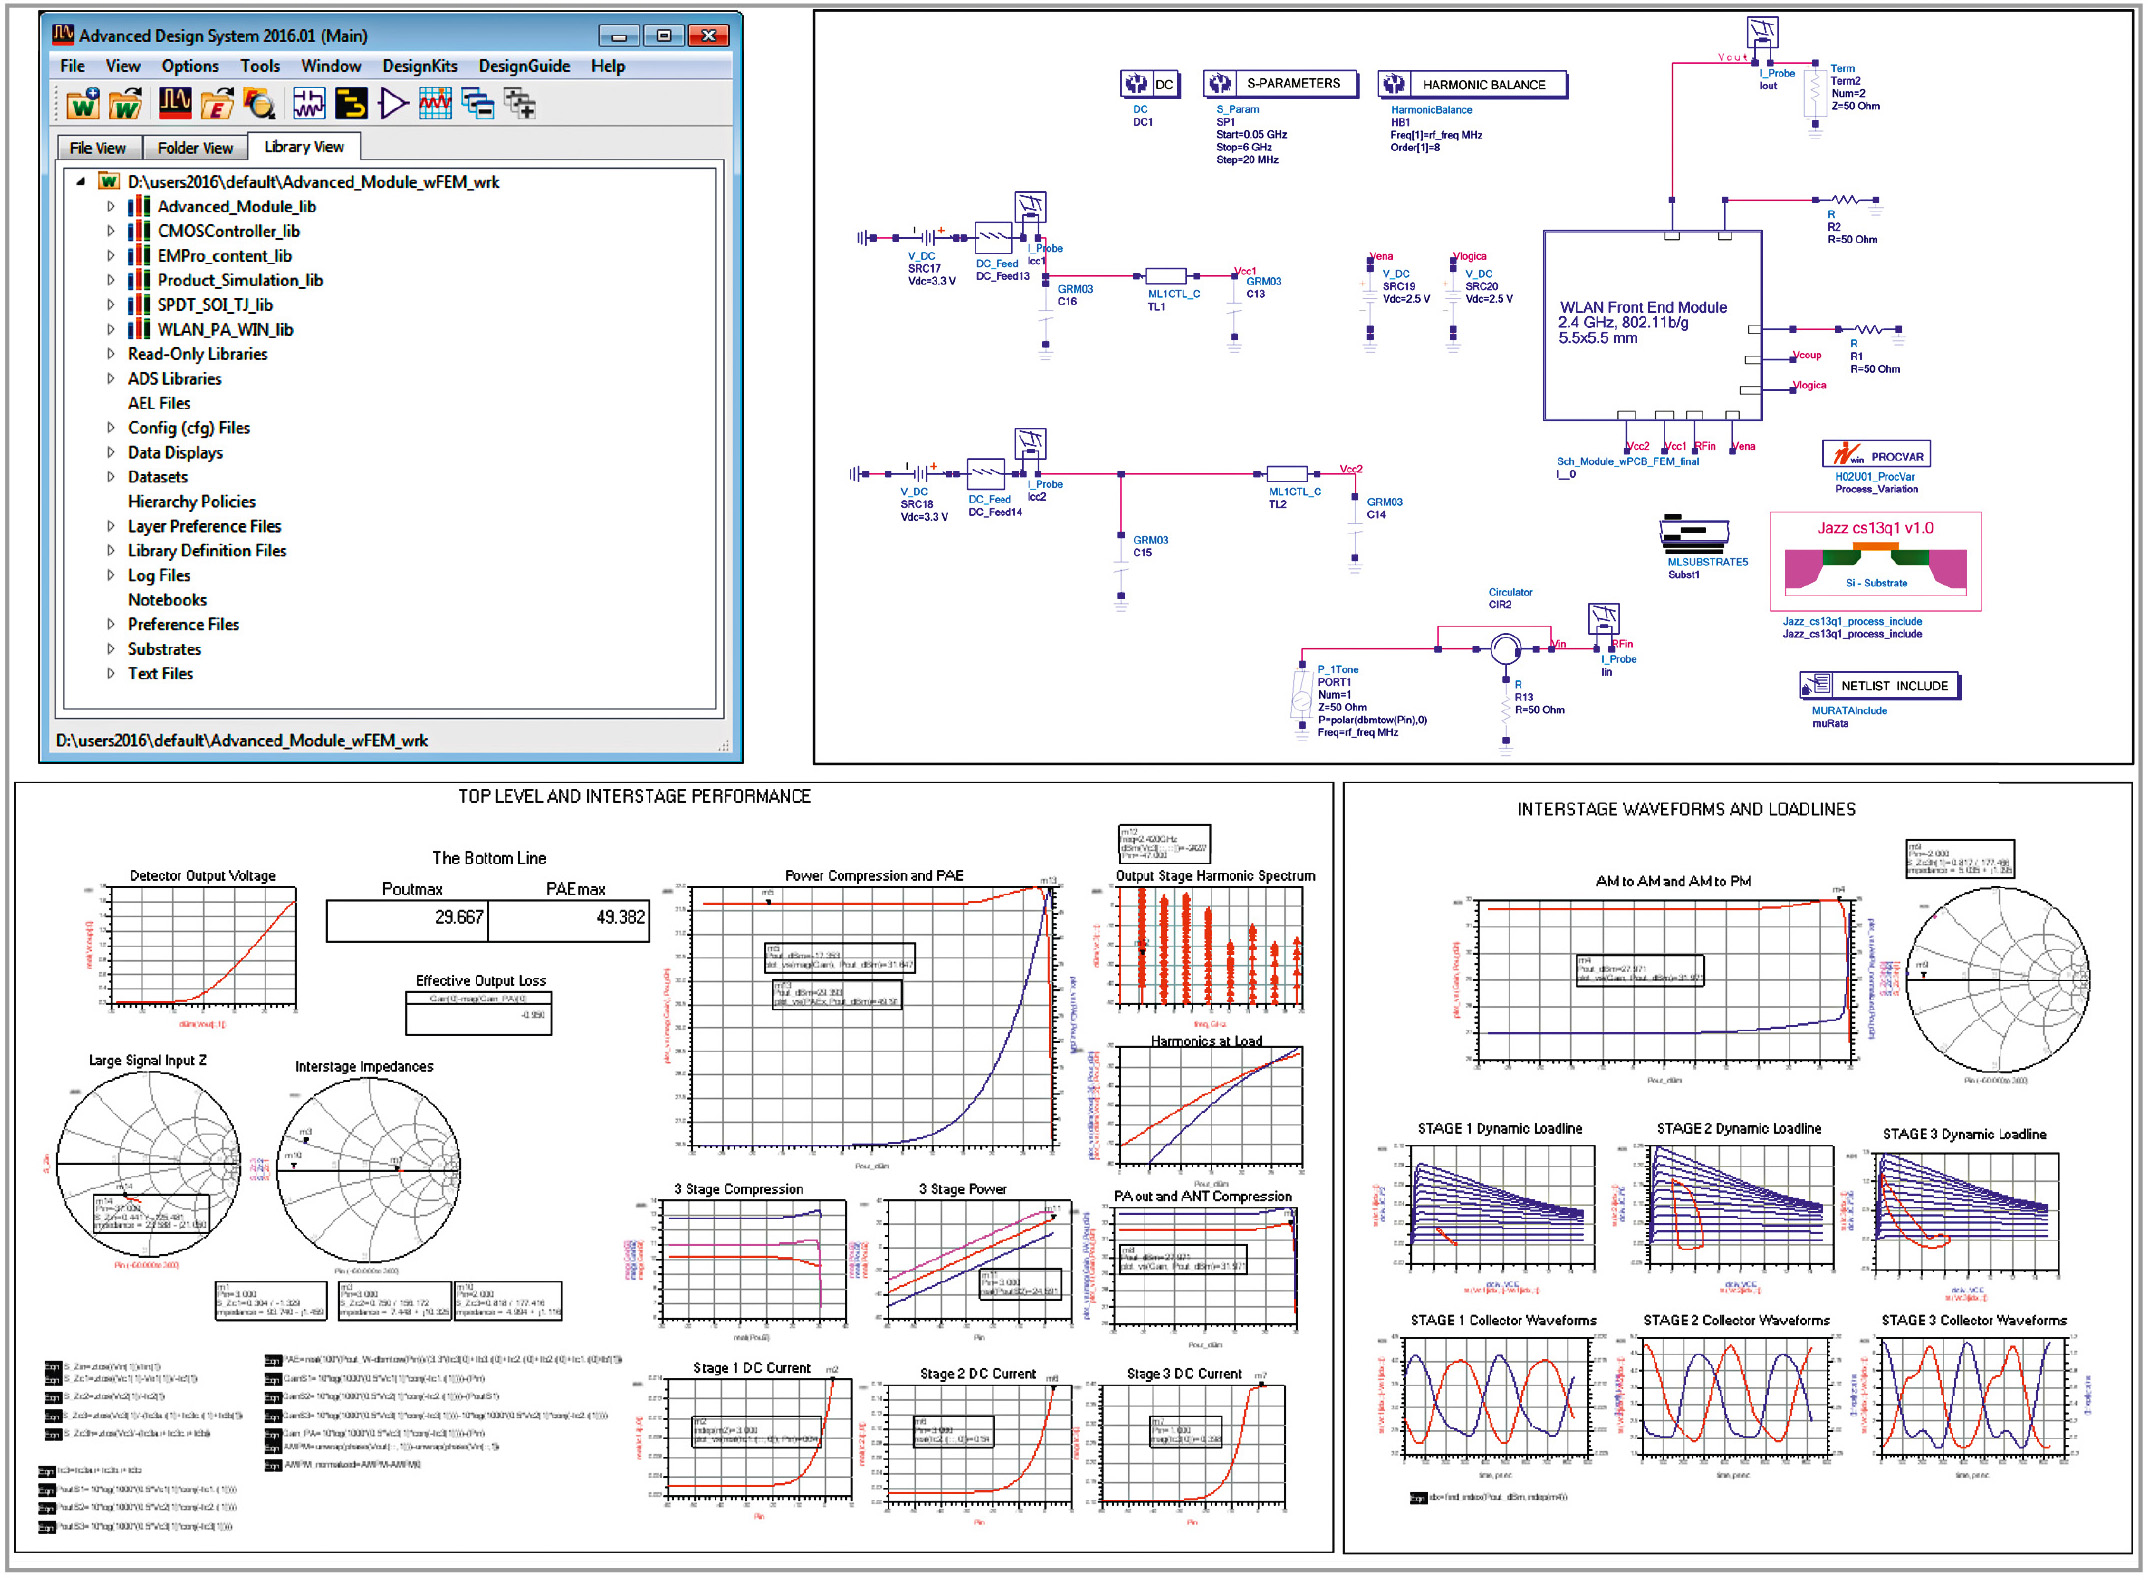This screenshot has width=2152, height=1580.
Task: Expand the WLAN_PA_WIN_lib library
Action: coord(112,329)
